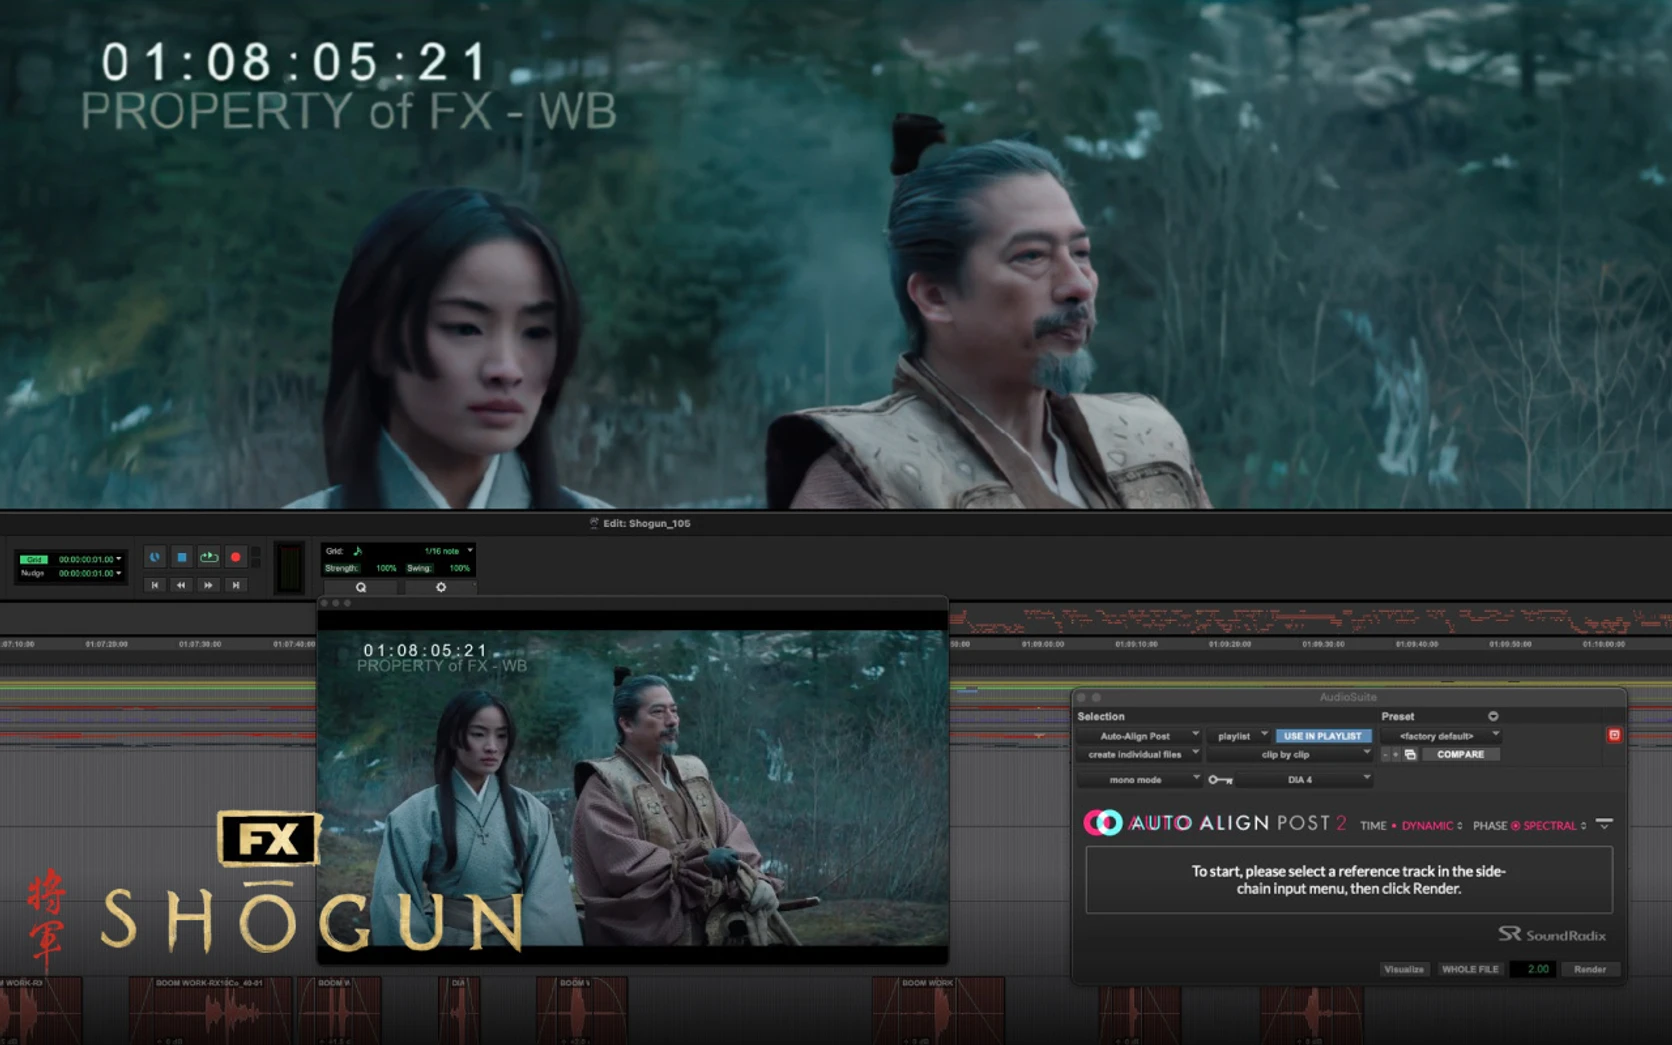The image size is (1672, 1045).
Task: Click the red record button in transport
Action: (236, 557)
